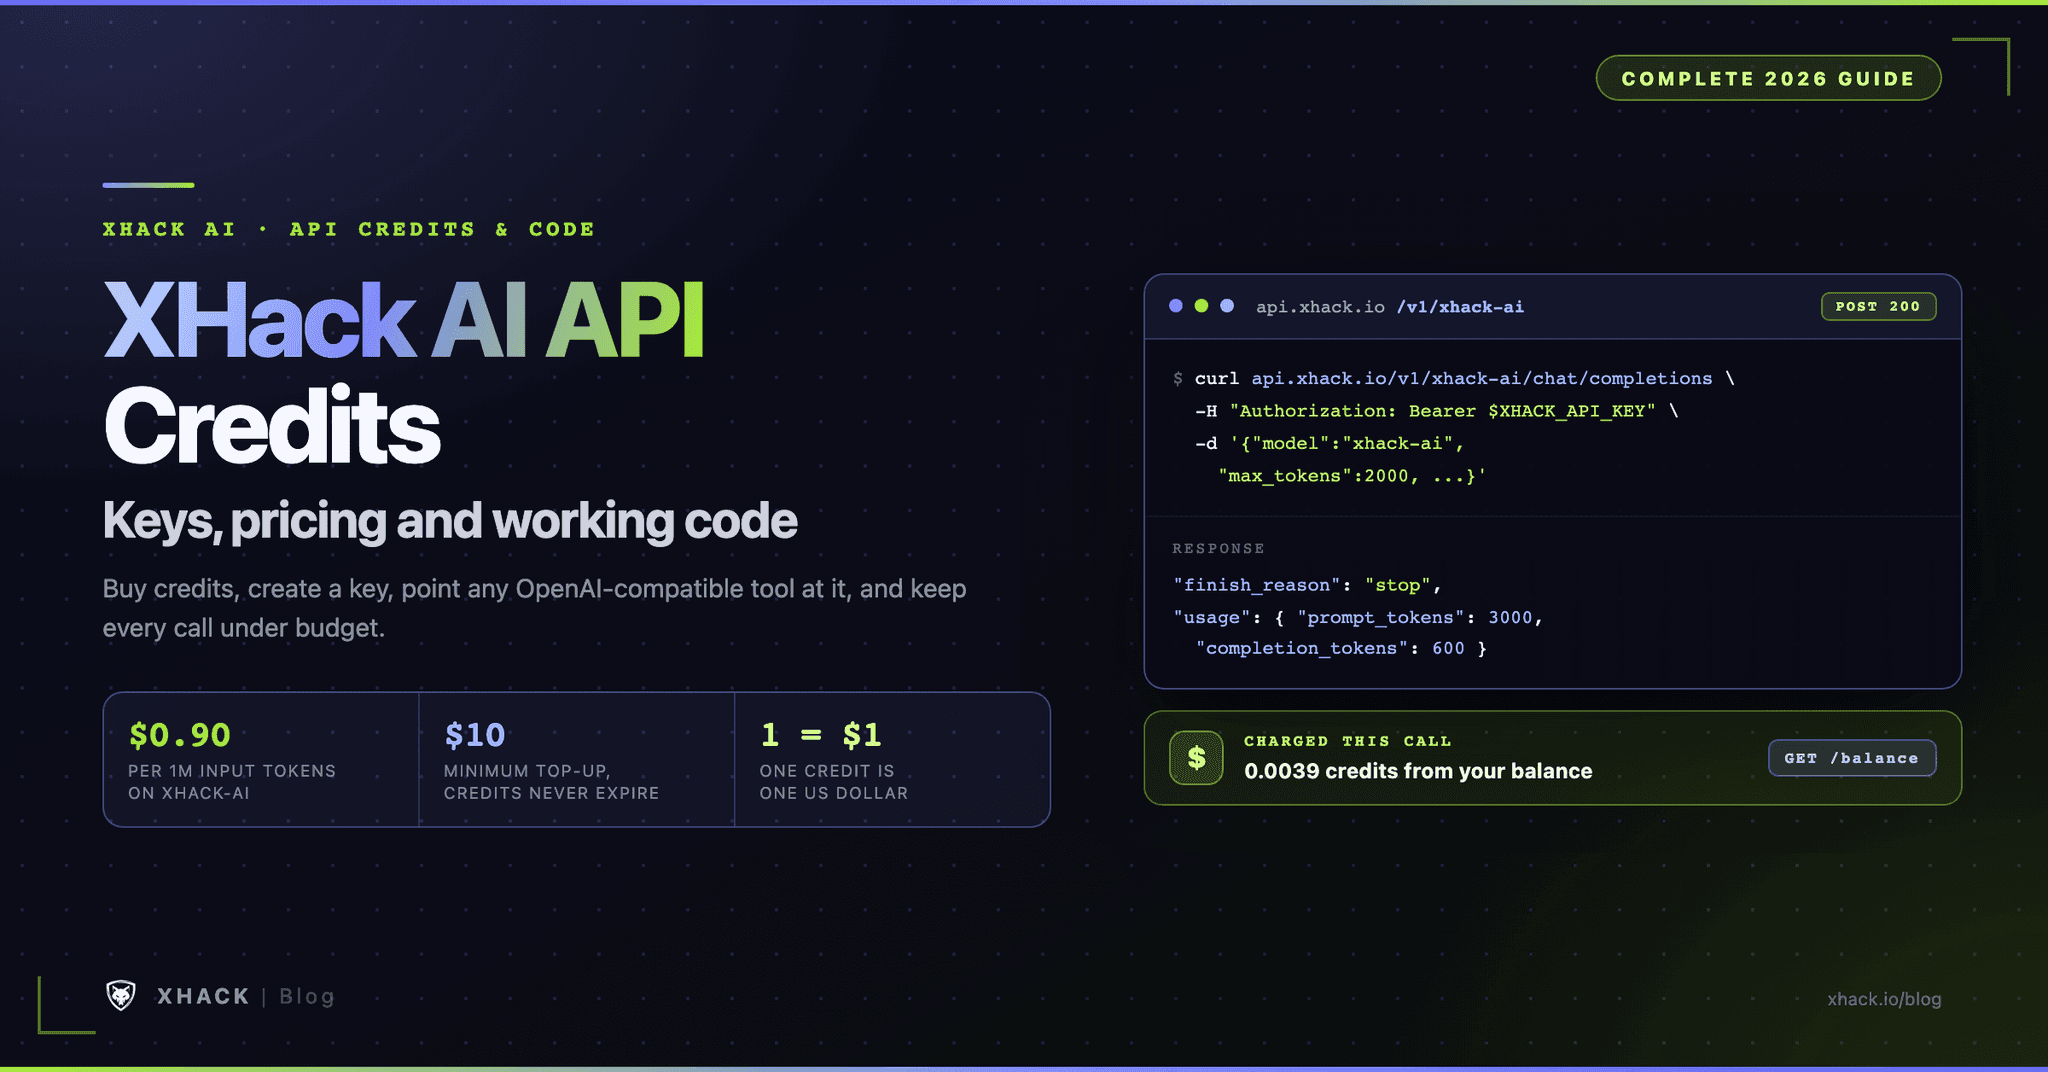Image resolution: width=2048 pixels, height=1072 pixels.
Task: Click the "model":"xhack-ai" line
Action: [1330, 443]
